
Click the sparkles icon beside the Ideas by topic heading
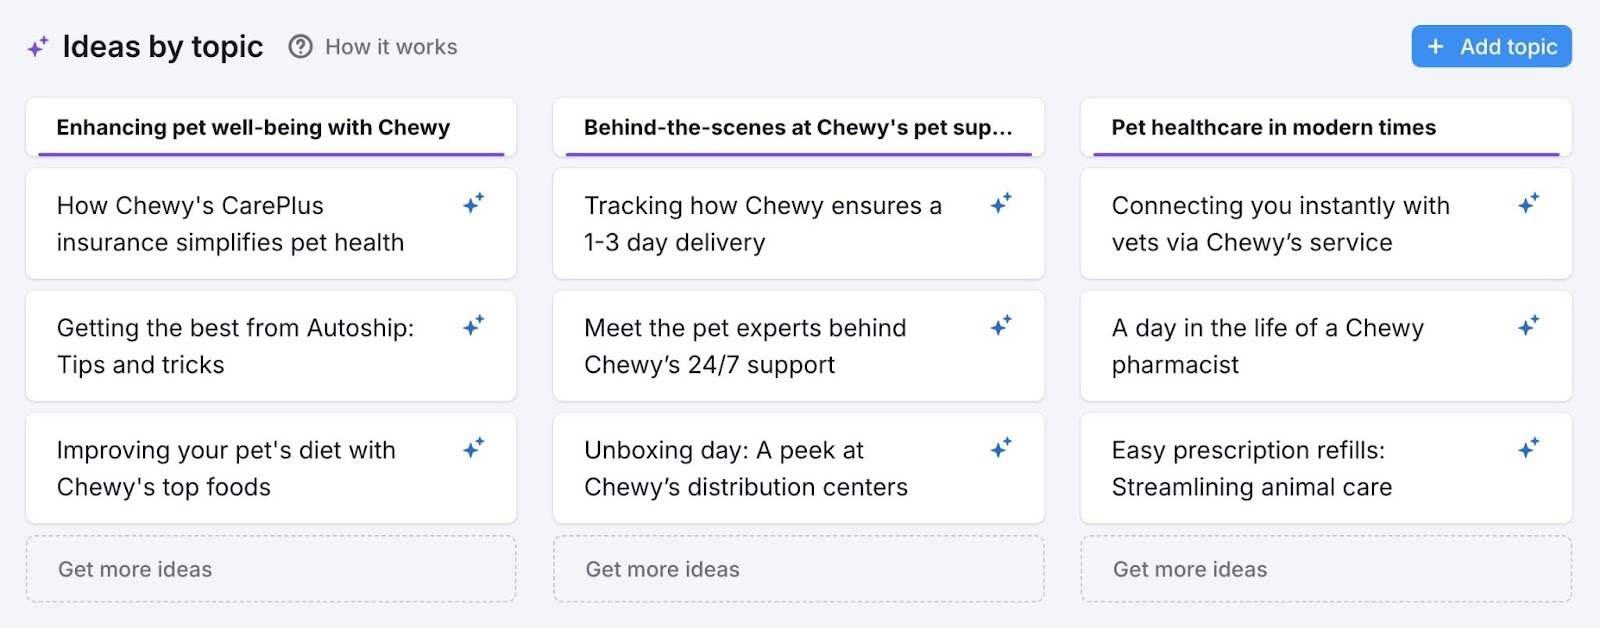pyautogui.click(x=36, y=45)
